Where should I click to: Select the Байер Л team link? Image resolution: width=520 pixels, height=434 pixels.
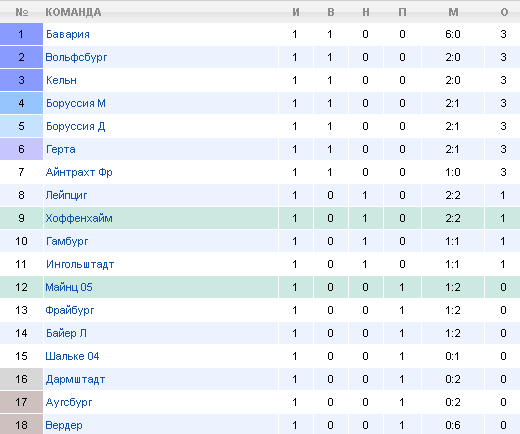tap(66, 333)
